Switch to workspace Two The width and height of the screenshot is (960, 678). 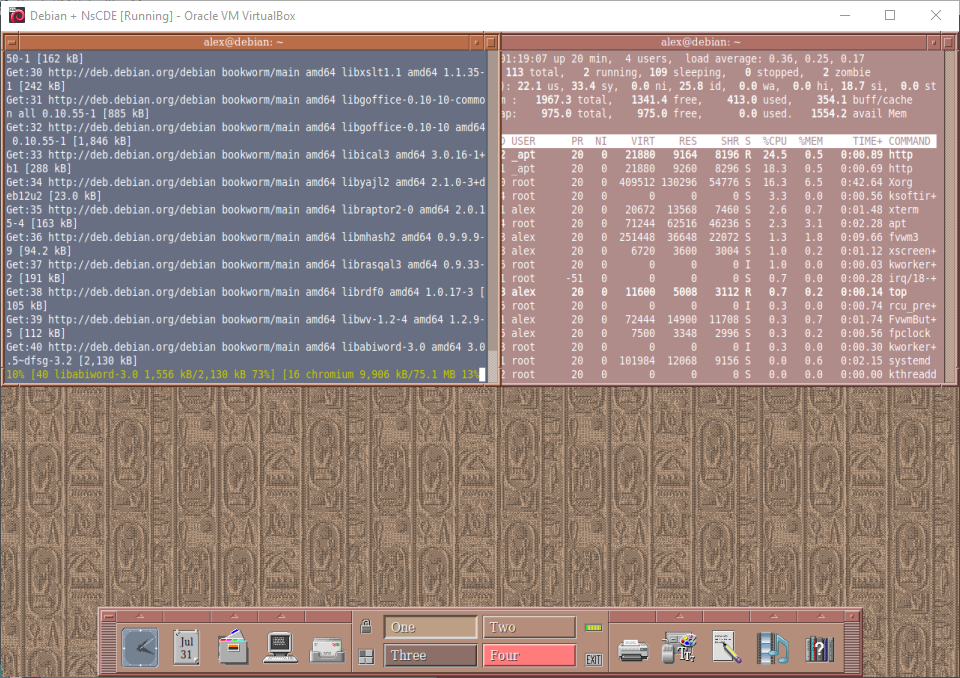coord(529,627)
